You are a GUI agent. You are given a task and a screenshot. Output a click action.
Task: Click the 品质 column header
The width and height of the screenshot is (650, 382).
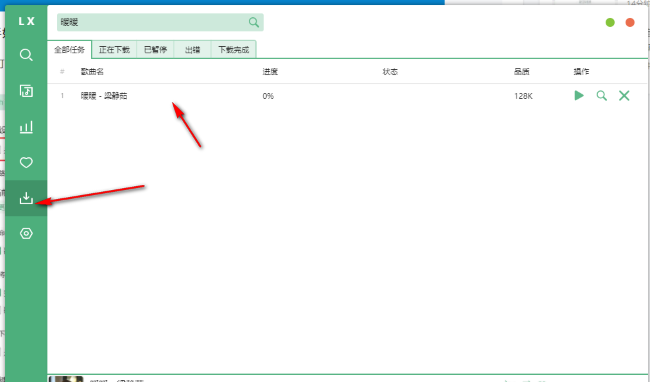click(x=521, y=72)
